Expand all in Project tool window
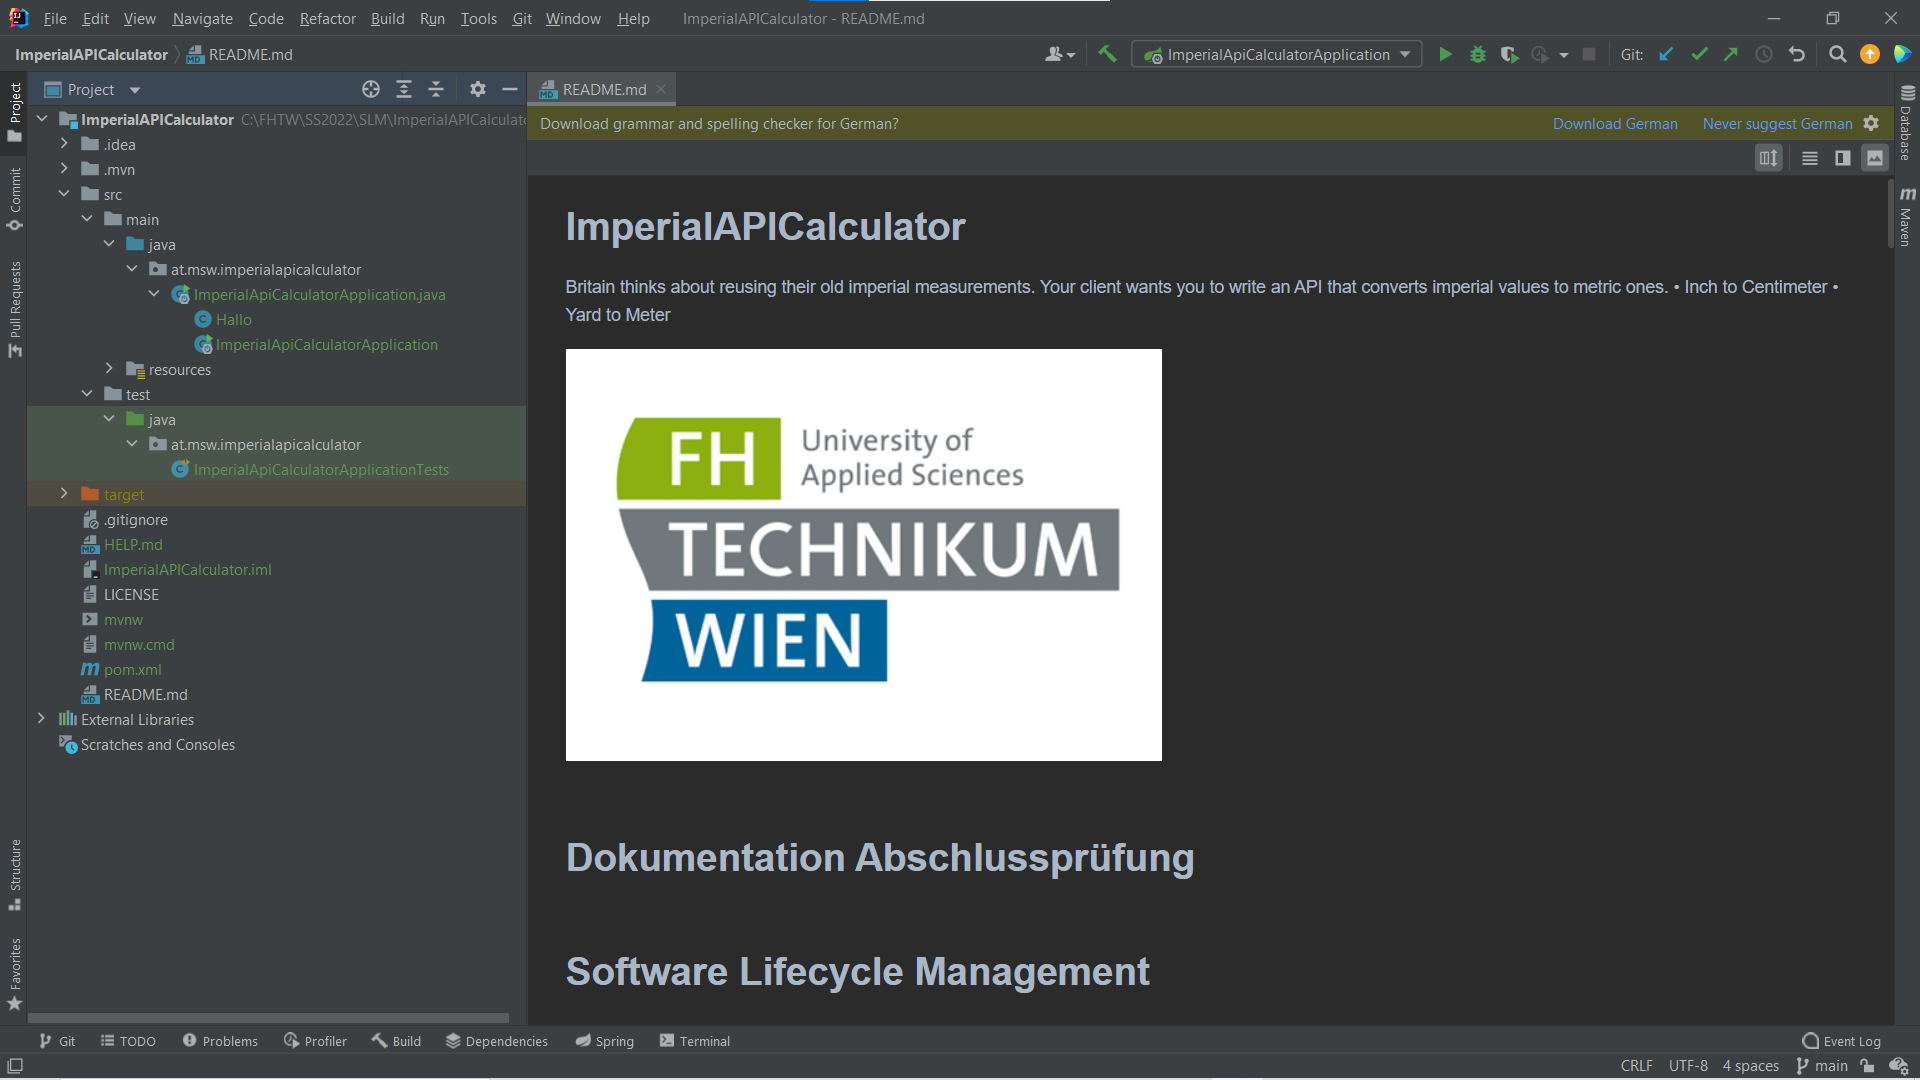The height and width of the screenshot is (1080, 1920). (x=404, y=89)
